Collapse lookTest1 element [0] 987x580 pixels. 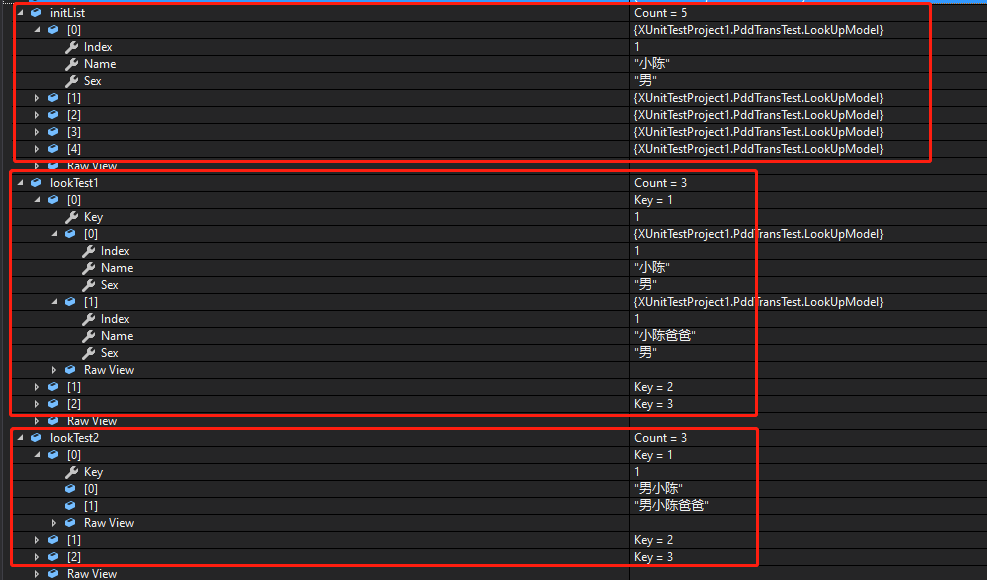[37, 199]
